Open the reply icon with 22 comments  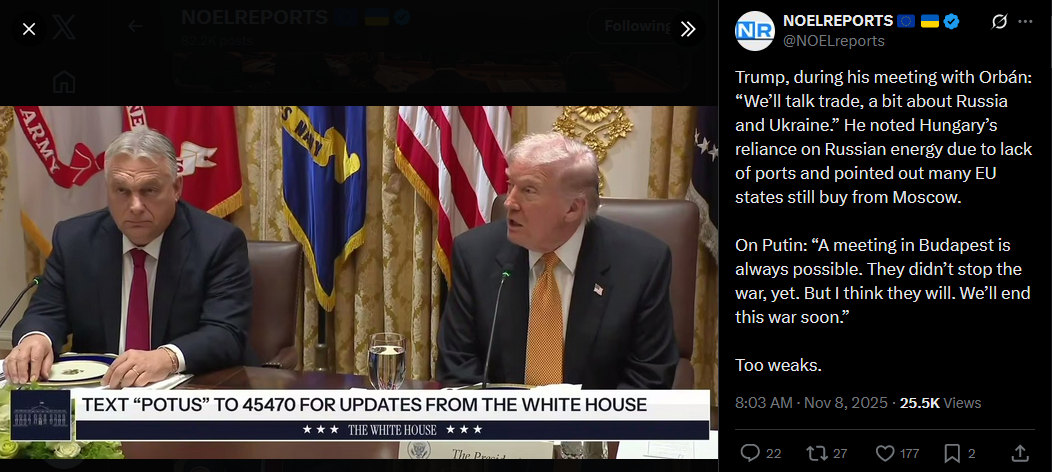pyautogui.click(x=761, y=454)
